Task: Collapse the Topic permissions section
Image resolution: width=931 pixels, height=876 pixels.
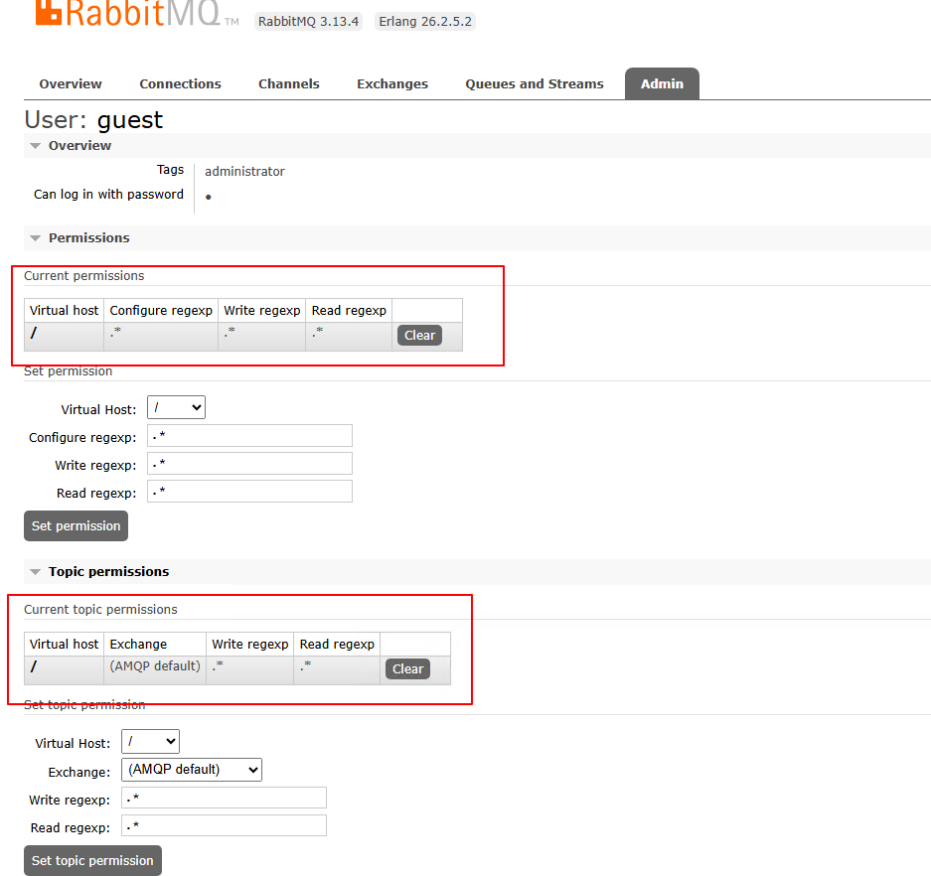Action: point(109,571)
